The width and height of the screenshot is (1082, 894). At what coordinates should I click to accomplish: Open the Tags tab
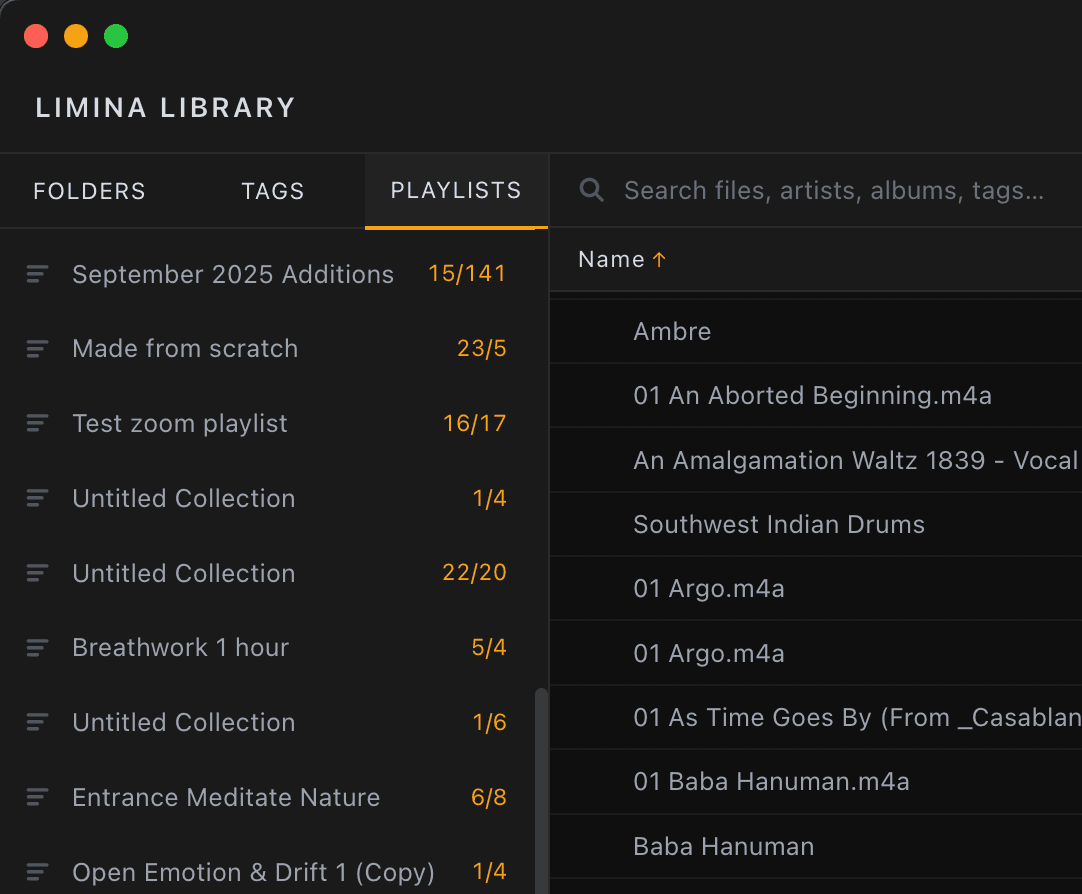click(273, 191)
